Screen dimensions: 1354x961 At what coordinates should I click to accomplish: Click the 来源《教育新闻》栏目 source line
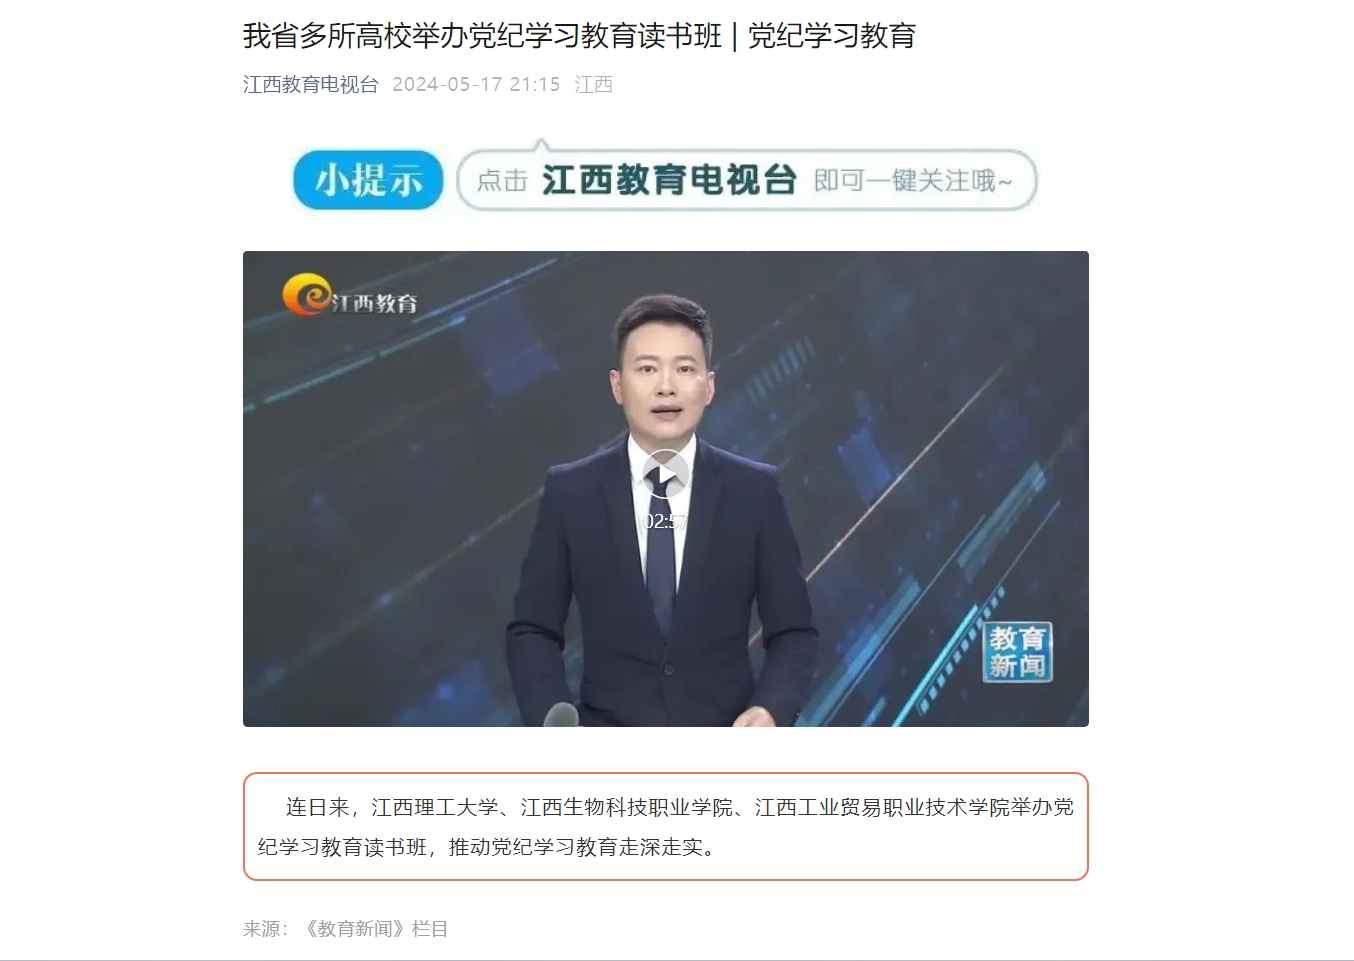pos(345,929)
